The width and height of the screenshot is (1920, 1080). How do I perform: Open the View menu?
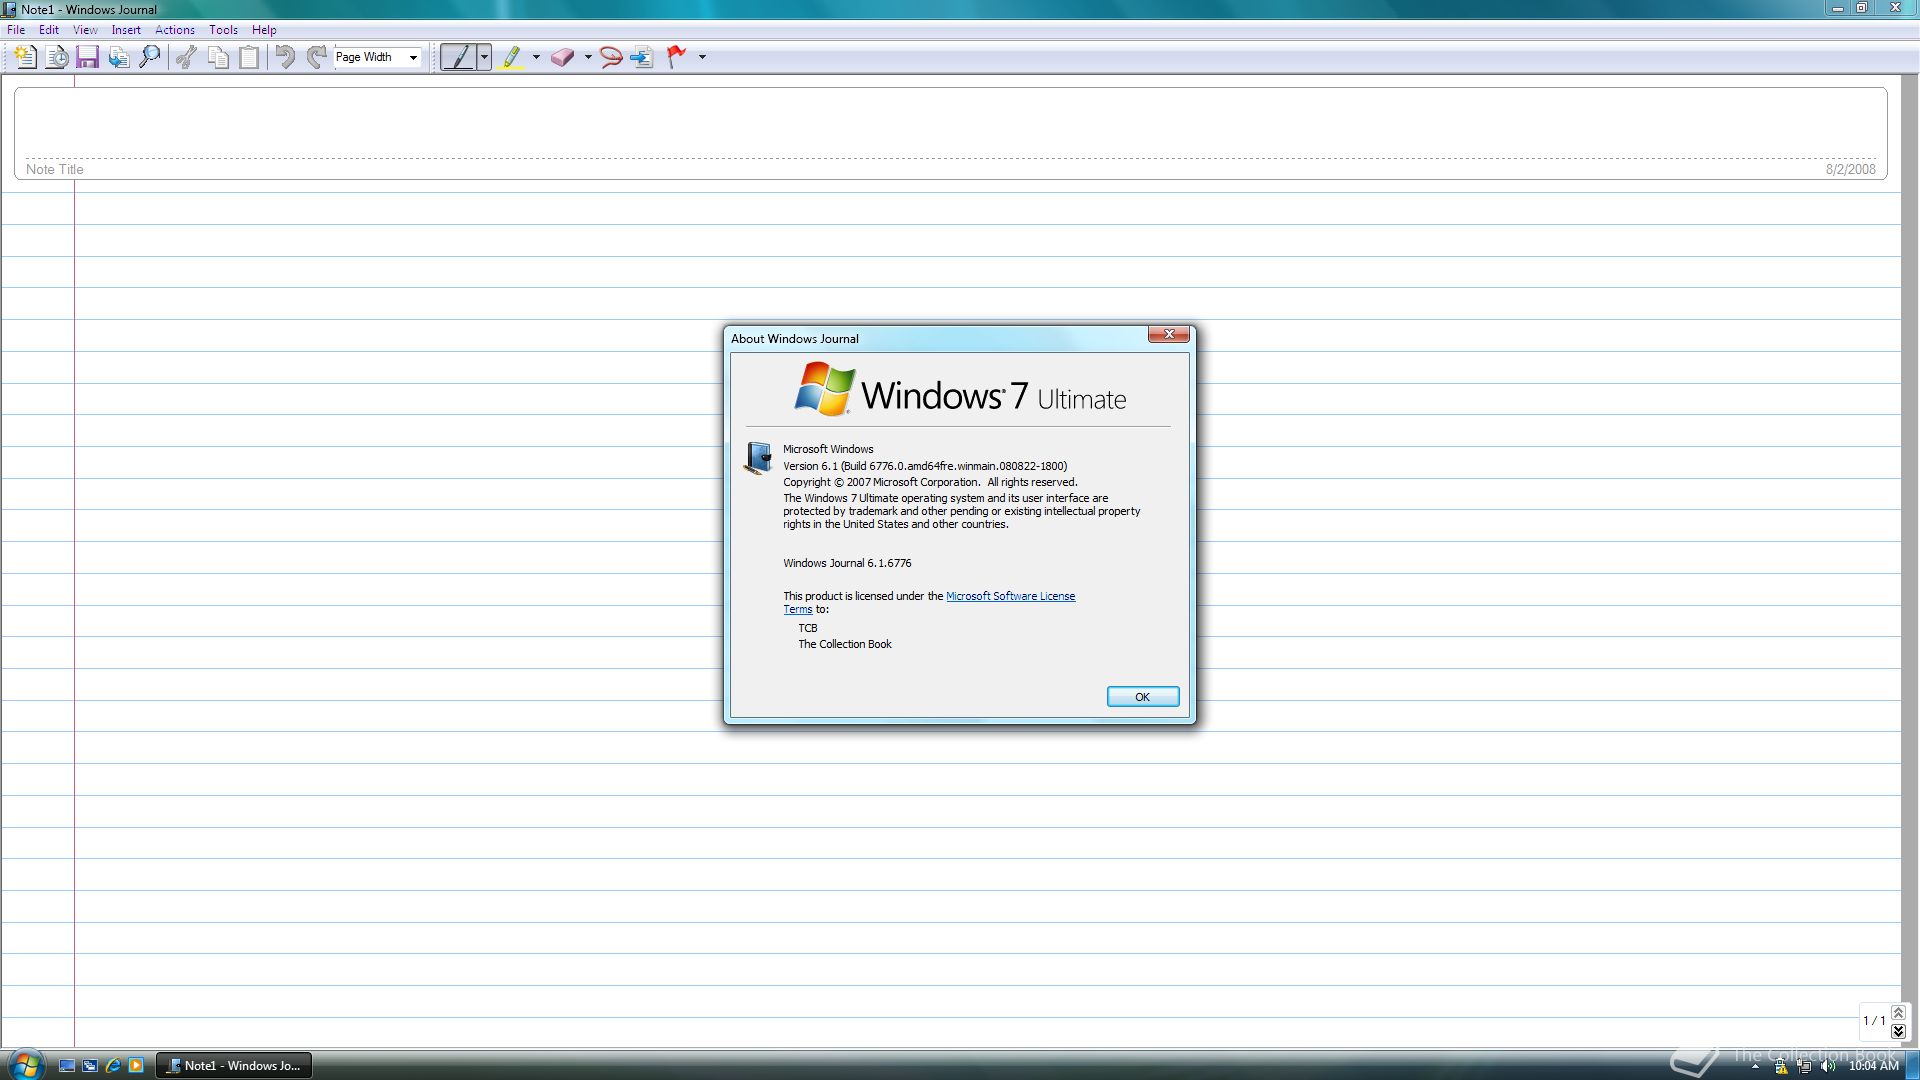pyautogui.click(x=85, y=30)
